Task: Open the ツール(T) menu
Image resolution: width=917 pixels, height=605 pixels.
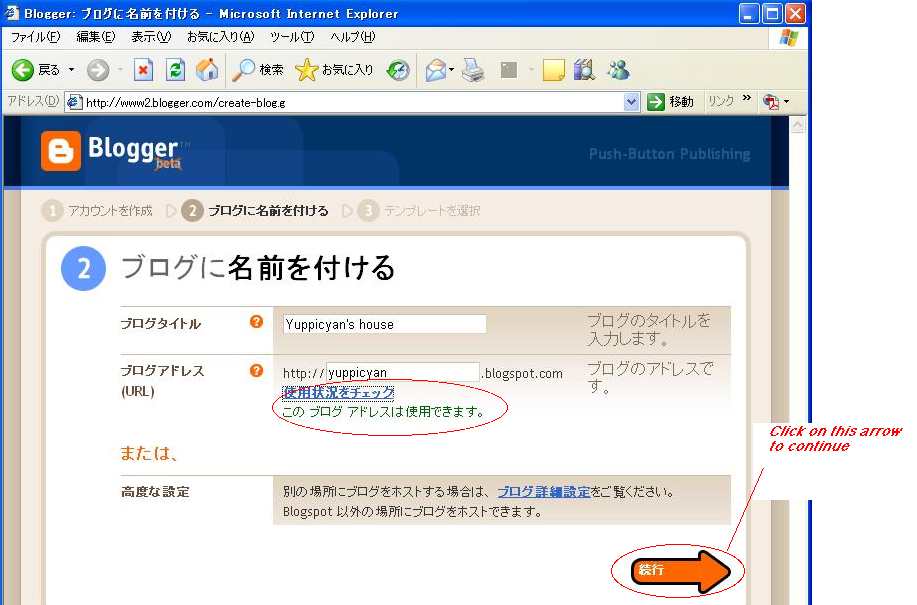Action: coord(292,37)
